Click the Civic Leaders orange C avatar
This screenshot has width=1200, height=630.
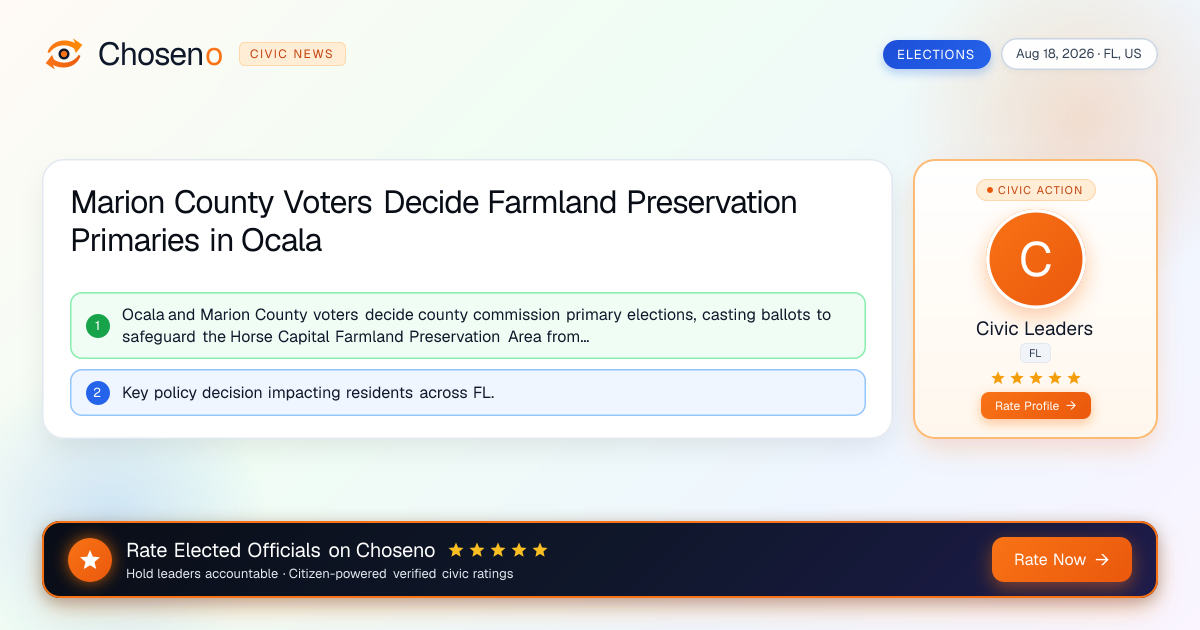click(1036, 260)
